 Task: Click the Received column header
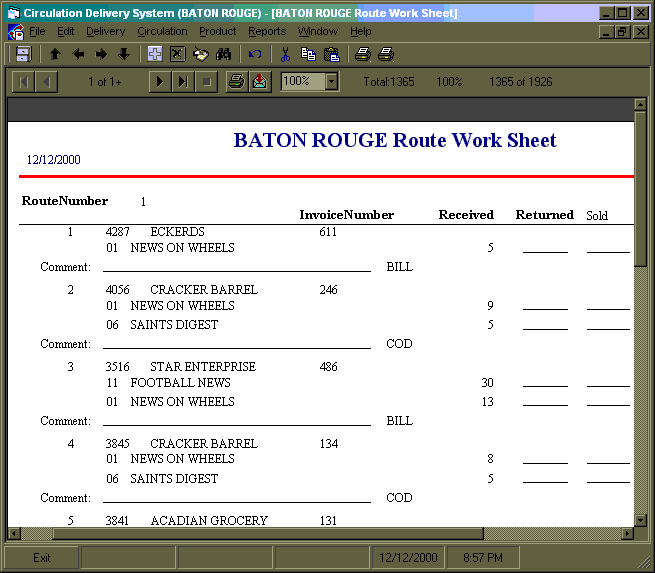pyautogui.click(x=466, y=215)
